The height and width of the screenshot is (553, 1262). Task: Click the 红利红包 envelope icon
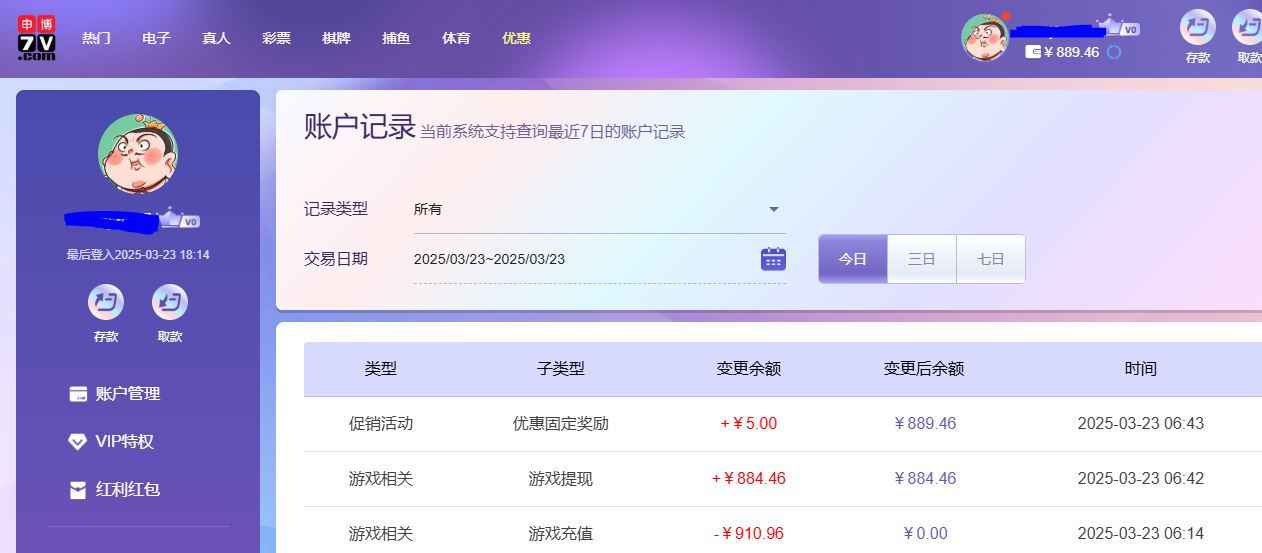tap(77, 490)
